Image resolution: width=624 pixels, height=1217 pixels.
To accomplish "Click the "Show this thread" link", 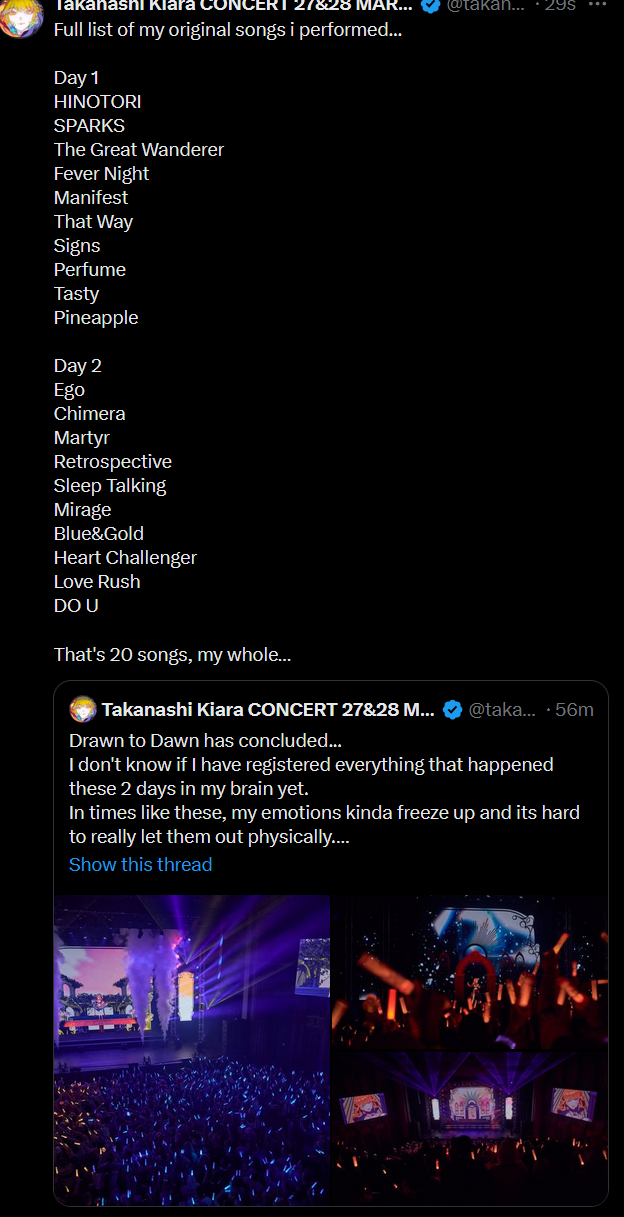I will coord(140,864).
